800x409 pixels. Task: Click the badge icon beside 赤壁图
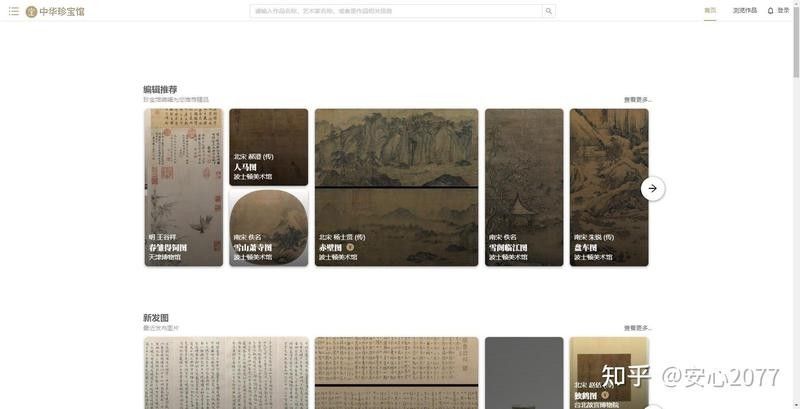(x=350, y=247)
